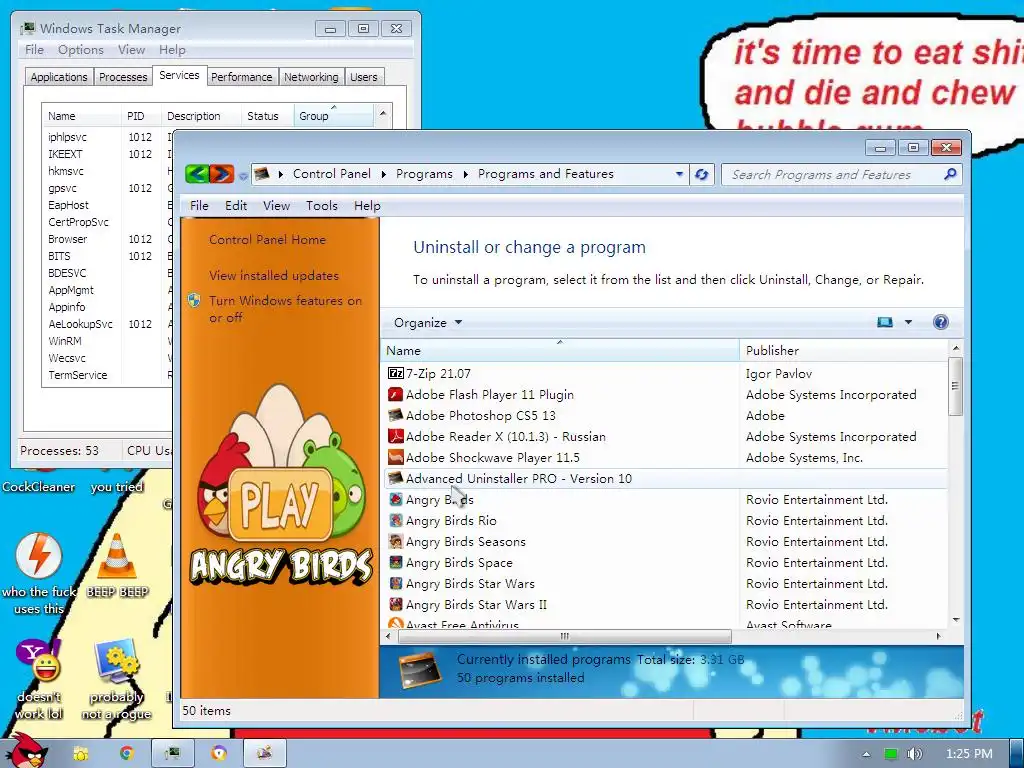Click the clock showing 1:25 PM

pyautogui.click(x=969, y=754)
